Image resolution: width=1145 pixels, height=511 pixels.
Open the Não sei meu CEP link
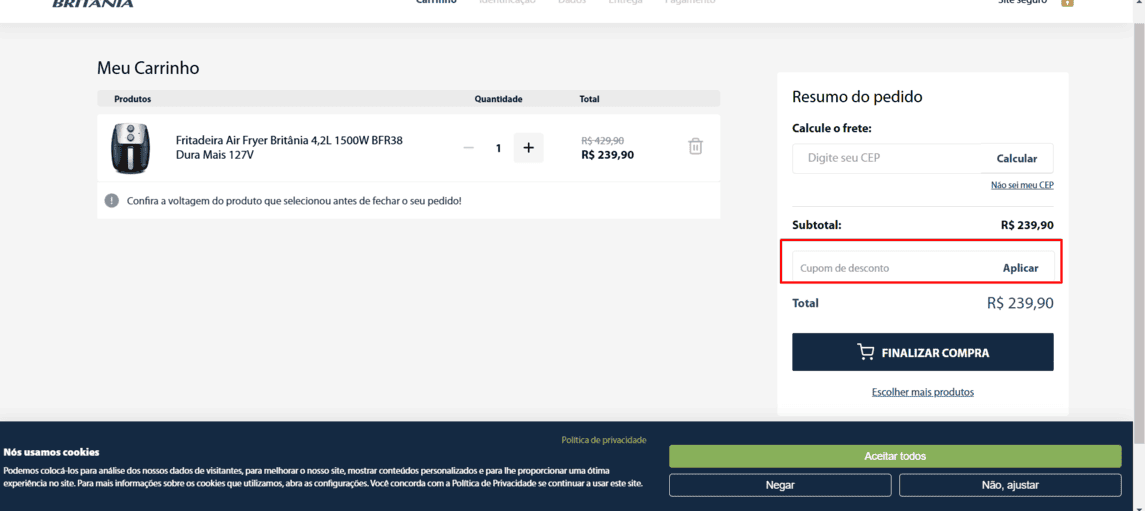1022,185
